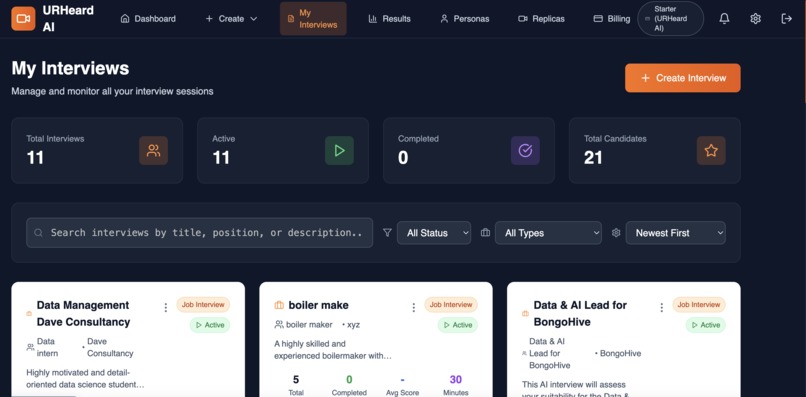
Task: Click the URHeard AI camera logo
Action: click(x=23, y=19)
